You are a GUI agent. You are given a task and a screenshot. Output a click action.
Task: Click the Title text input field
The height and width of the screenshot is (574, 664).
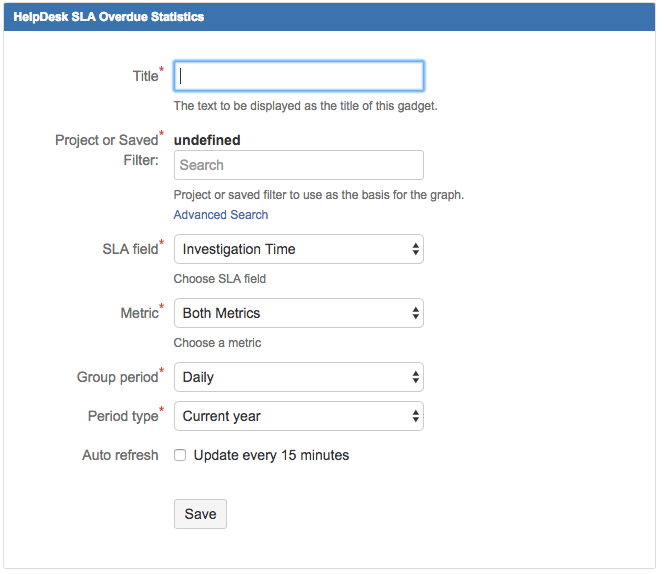pos(298,76)
